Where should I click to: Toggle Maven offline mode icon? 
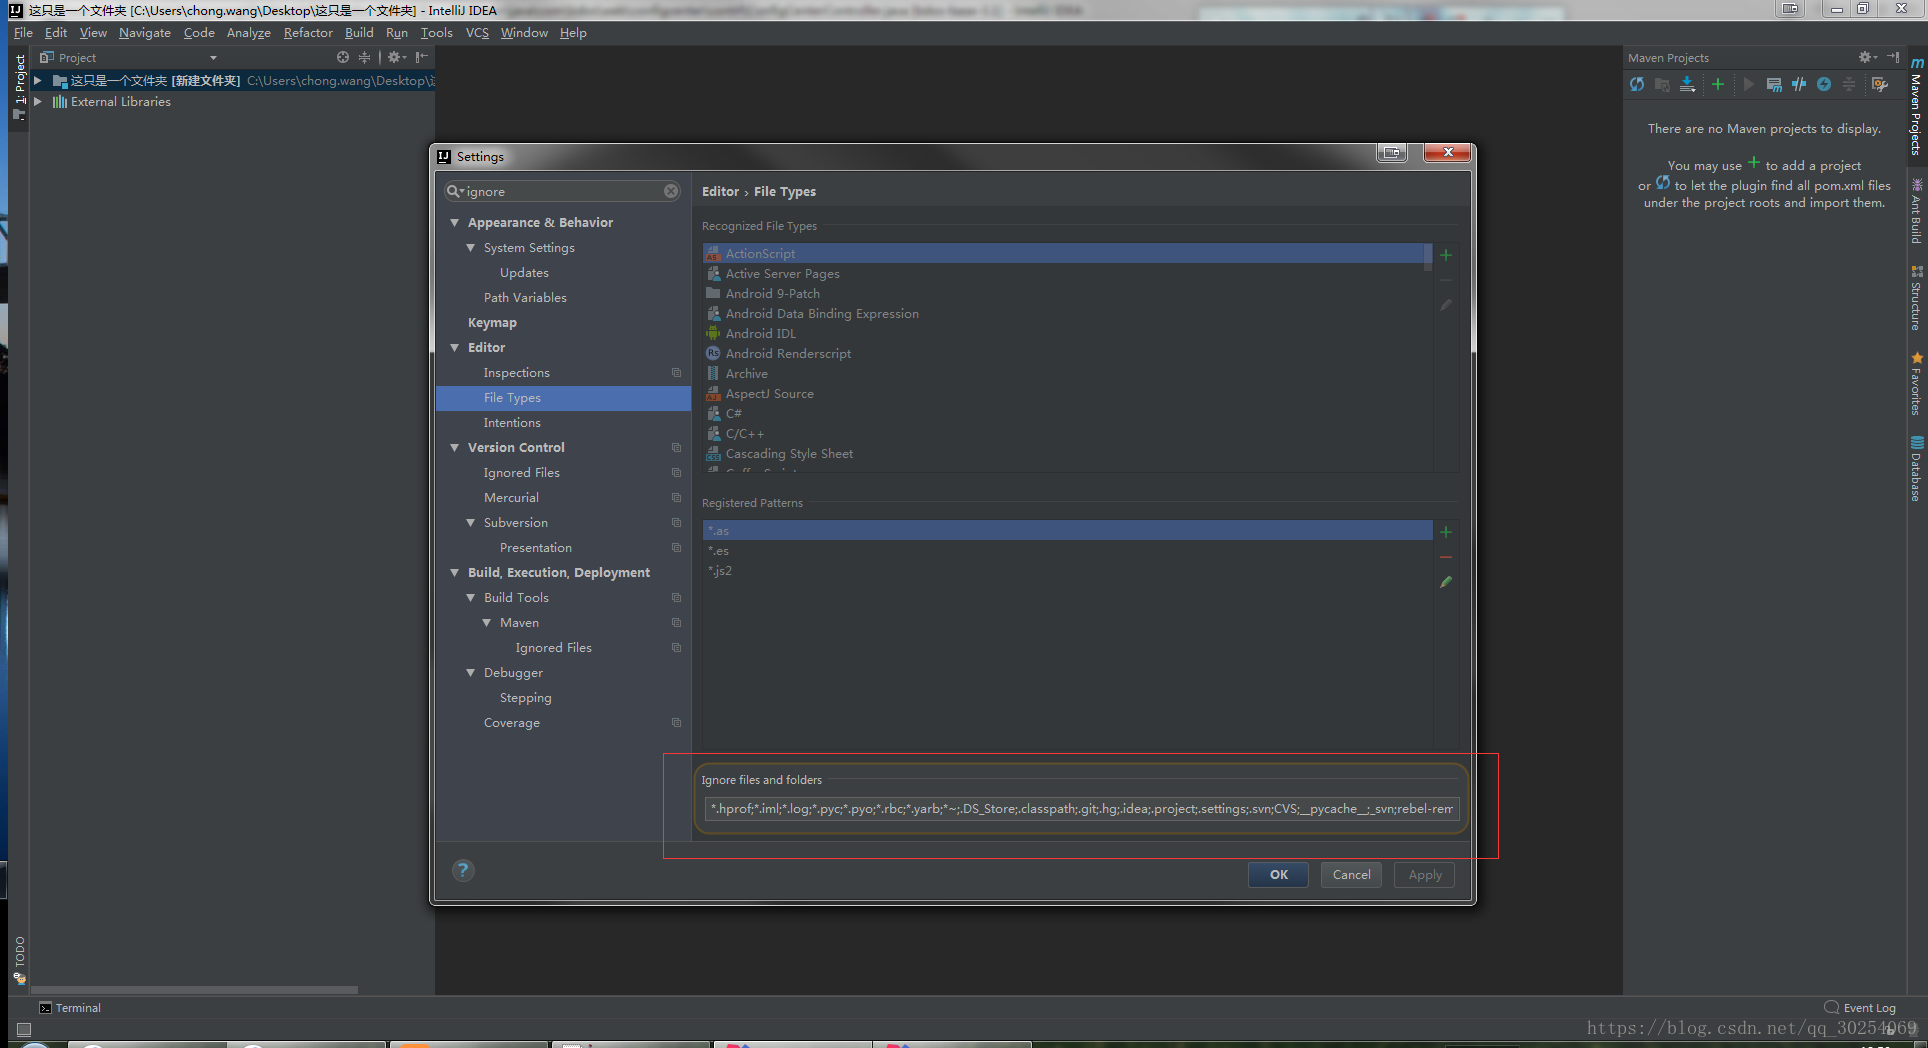pos(1799,85)
